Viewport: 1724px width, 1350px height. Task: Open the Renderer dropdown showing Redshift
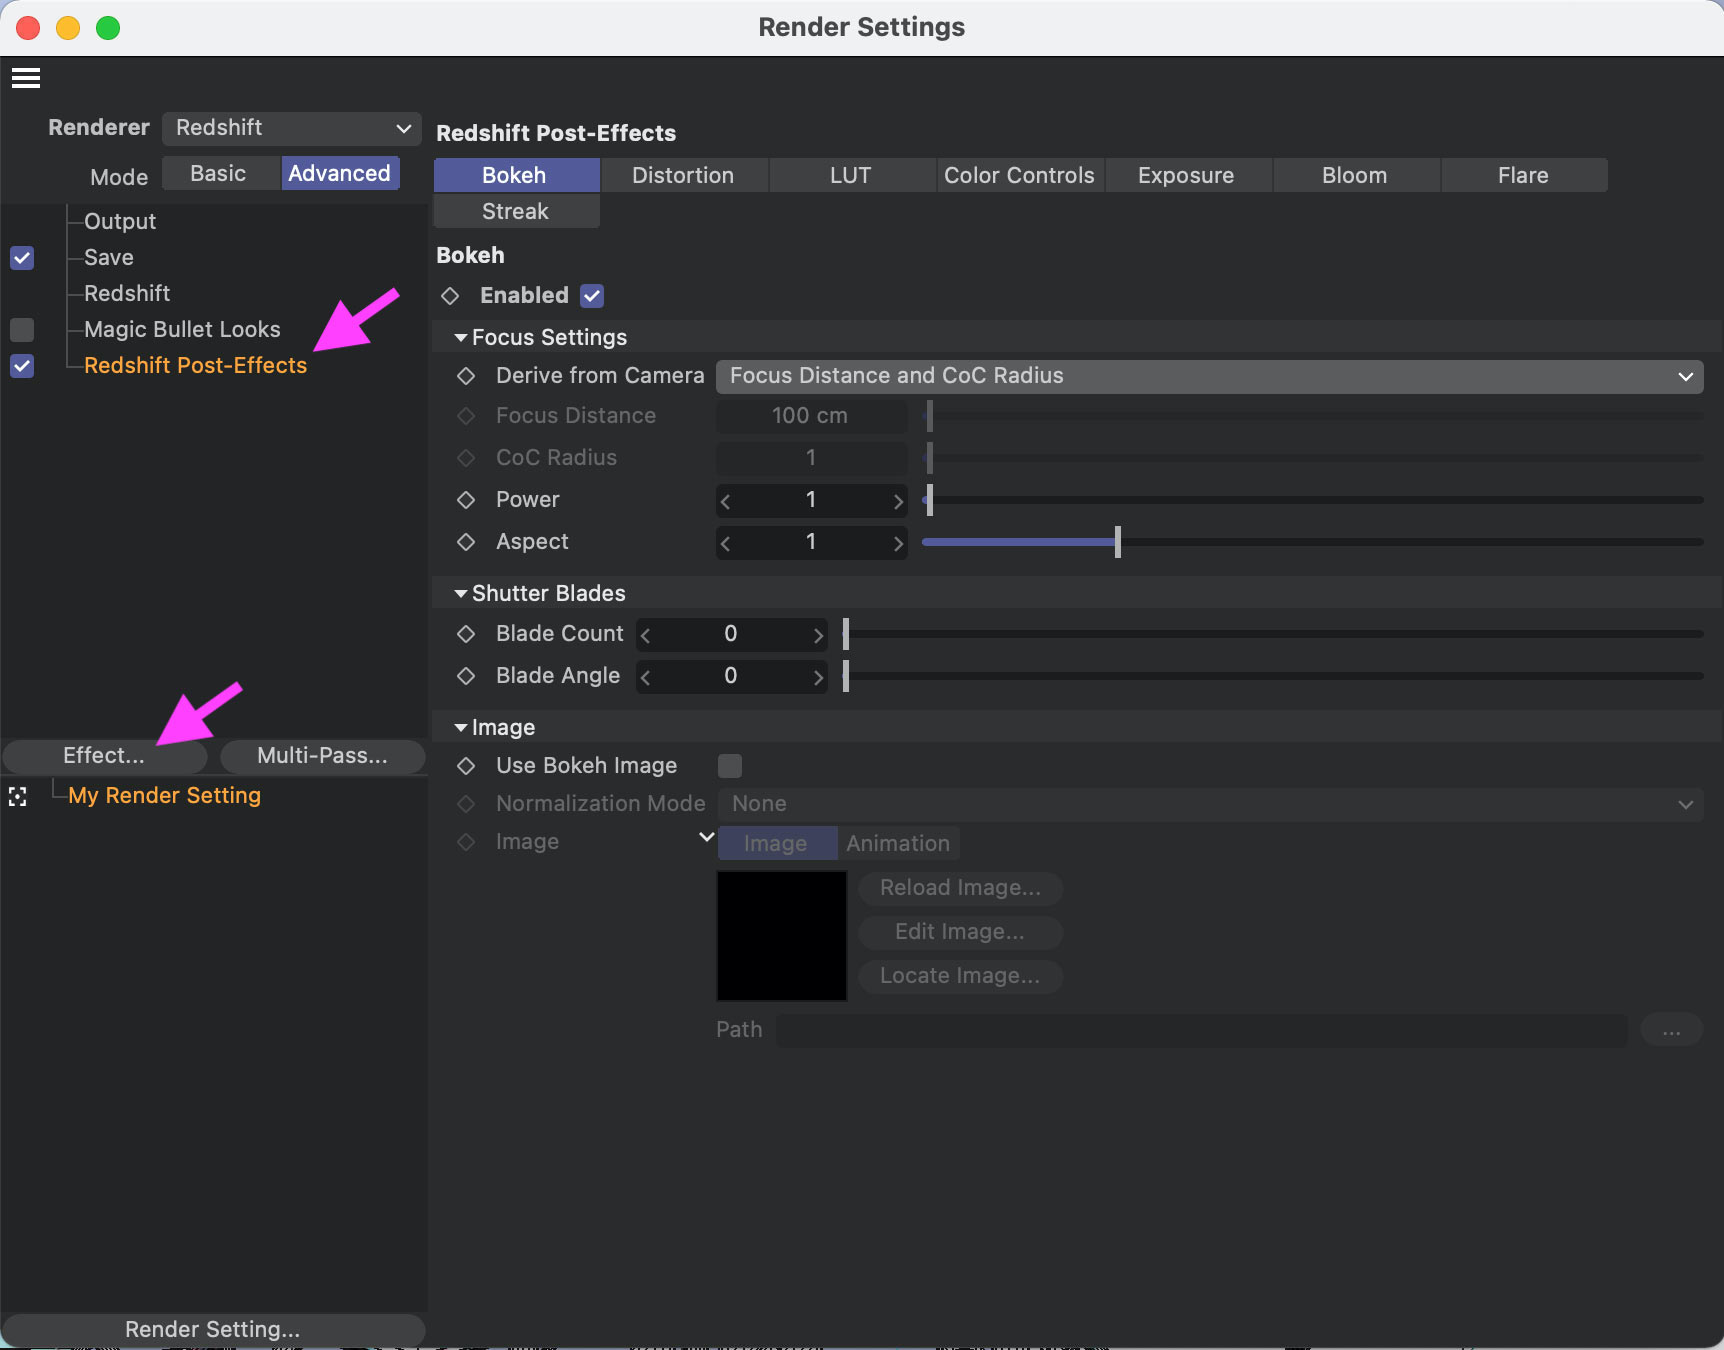(x=291, y=128)
